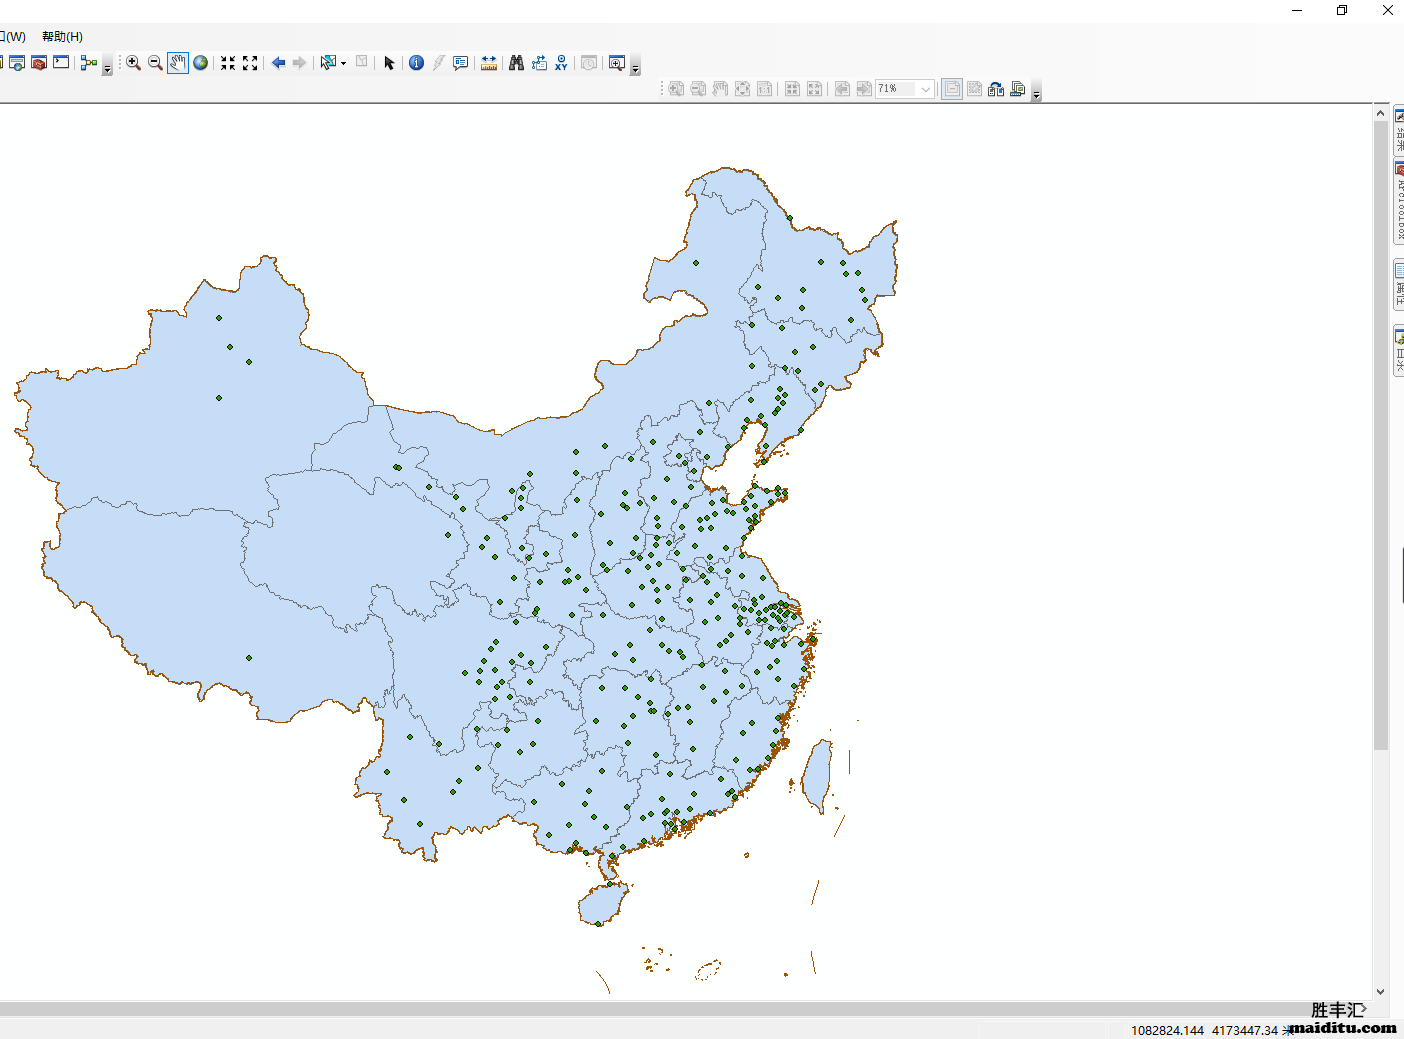Toggle the Pan hand tool
1404x1039 pixels.
pos(178,63)
